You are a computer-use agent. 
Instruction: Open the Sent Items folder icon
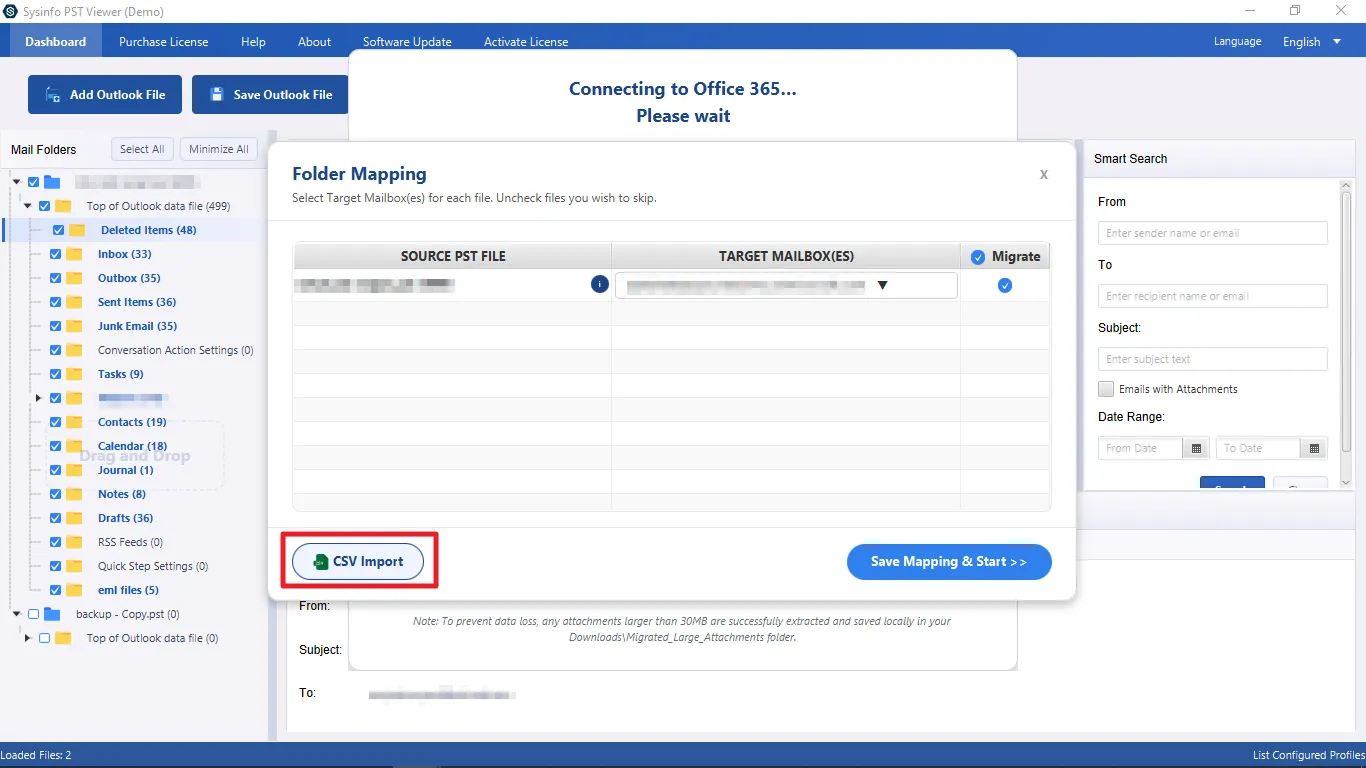pos(74,302)
